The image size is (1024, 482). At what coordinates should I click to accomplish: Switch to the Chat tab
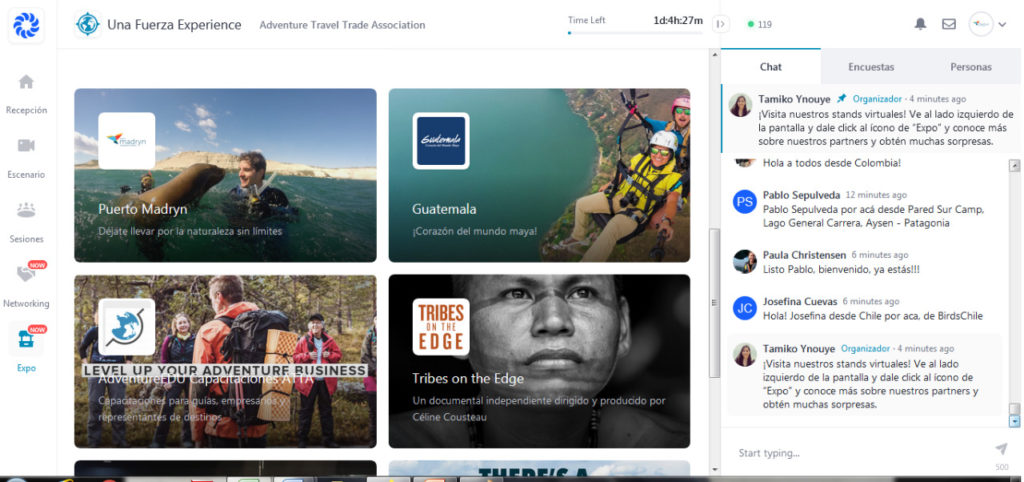pyautogui.click(x=771, y=67)
